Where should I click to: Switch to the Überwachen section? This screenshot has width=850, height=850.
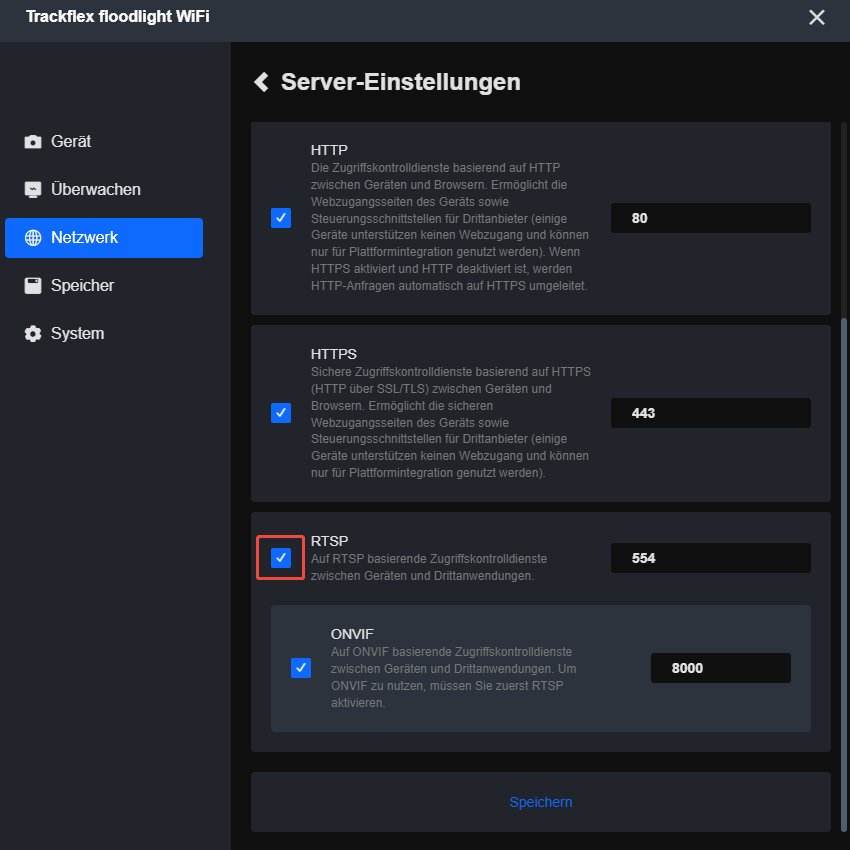[104, 190]
